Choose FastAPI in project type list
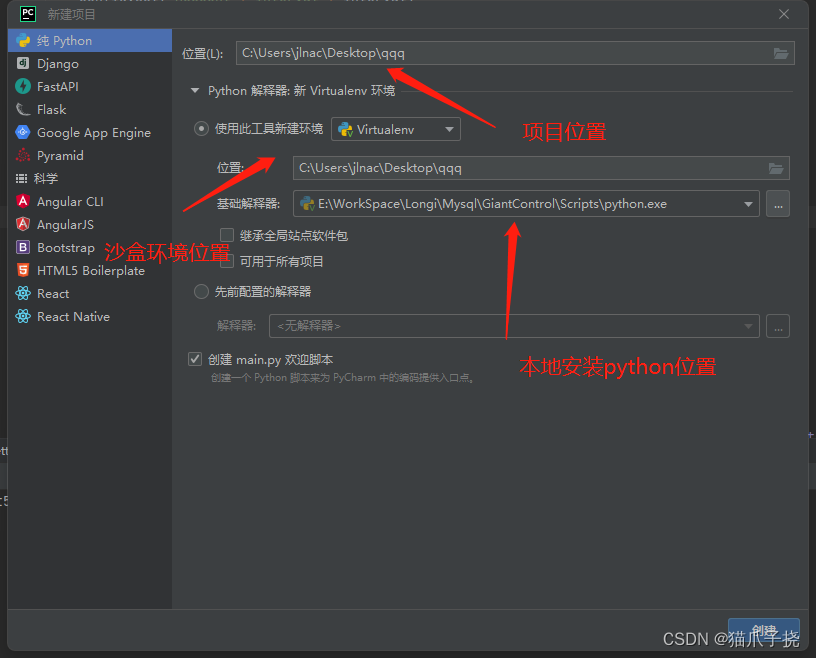 tap(58, 86)
